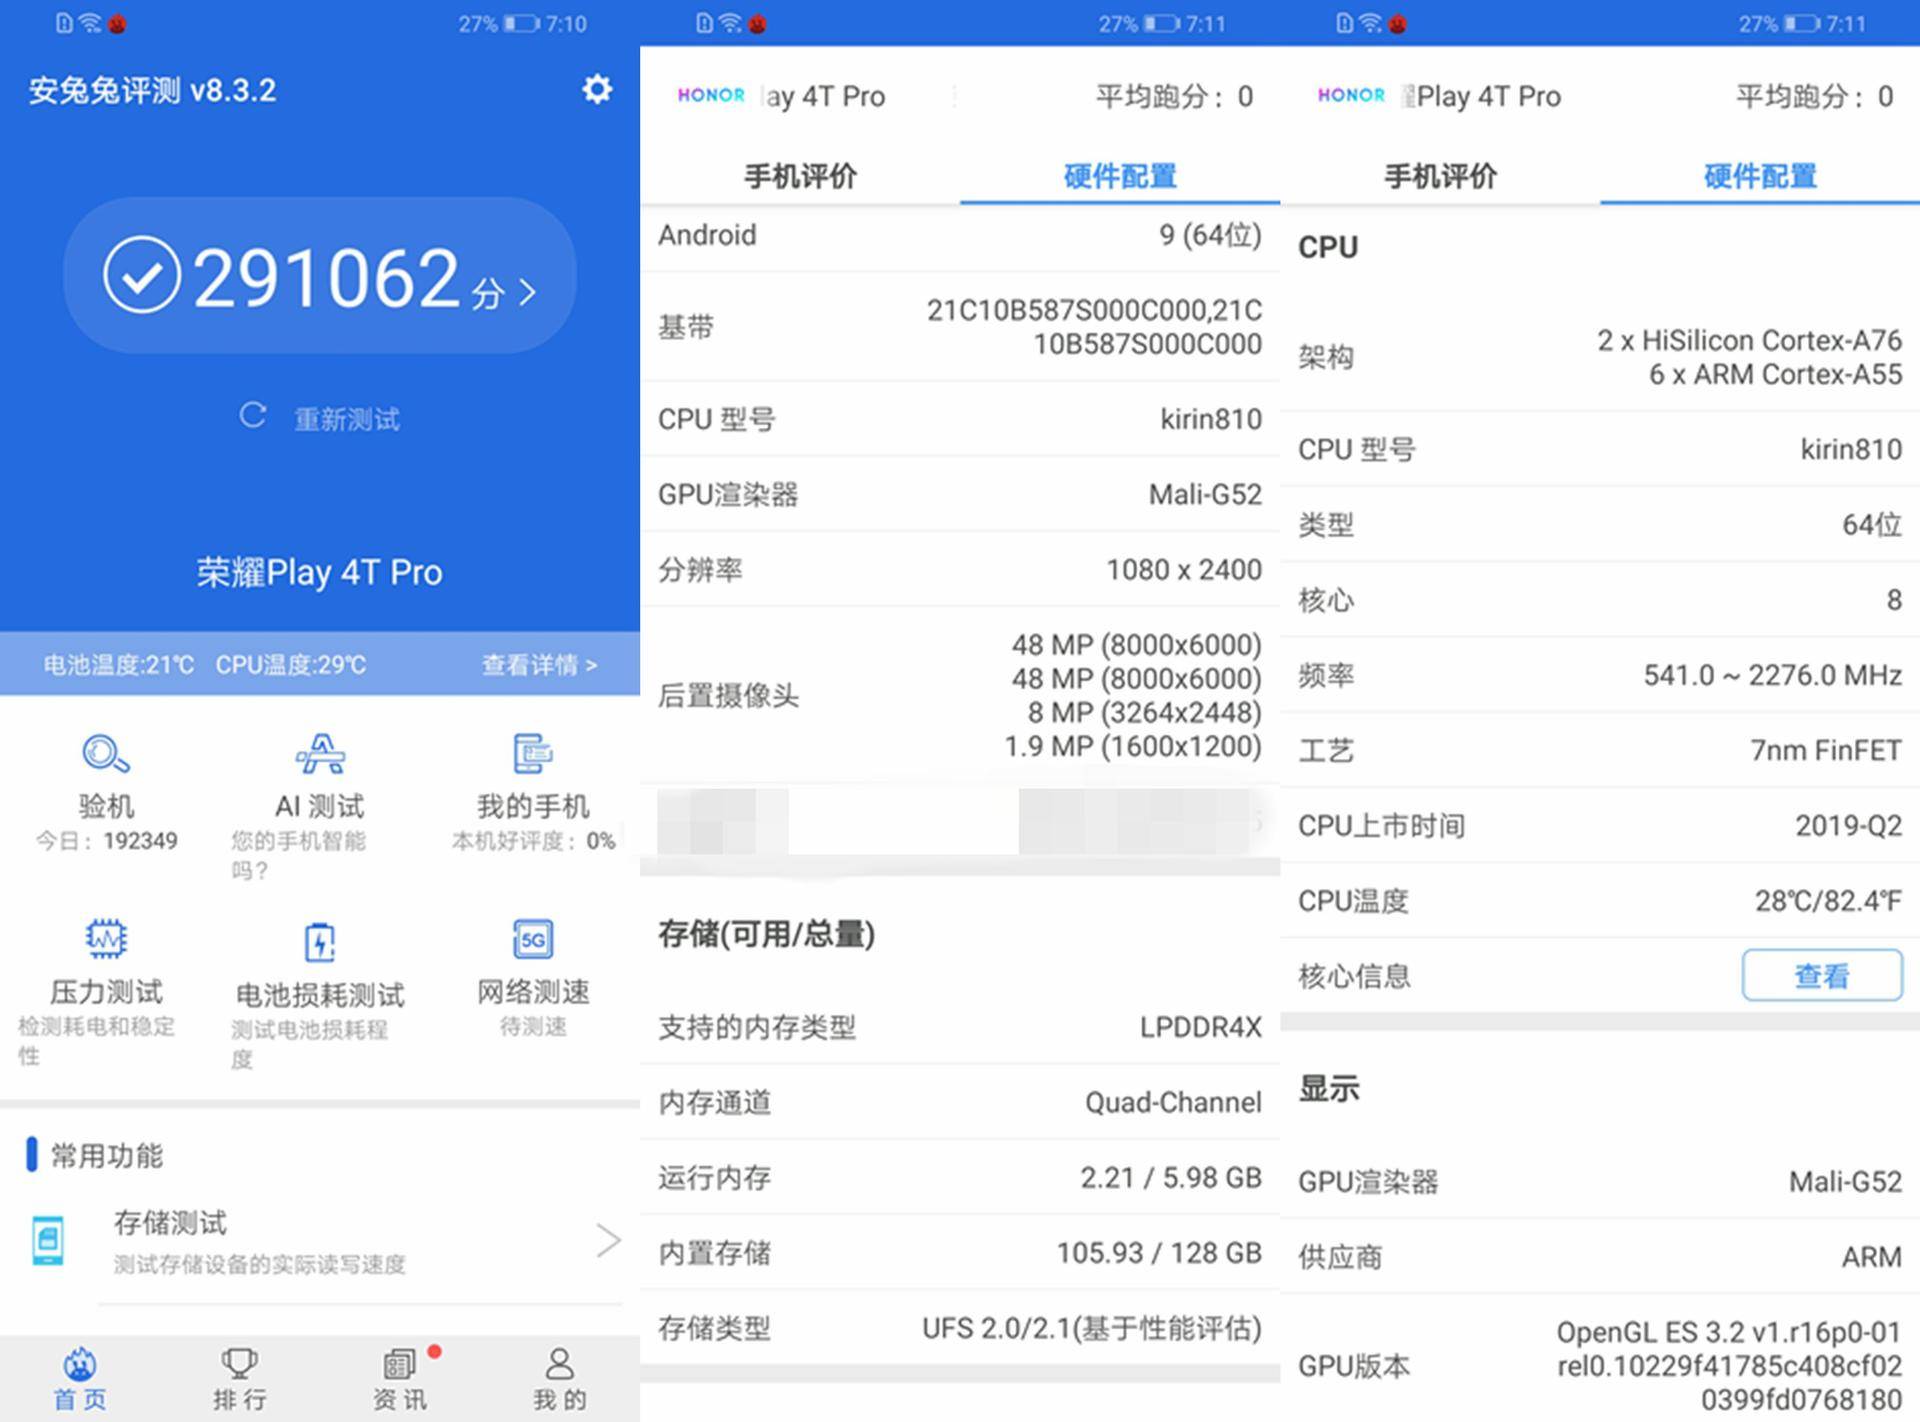Tap CPU温度 28℃/82.4℉ row
Screen dimensions: 1920x1422
click(x=1600, y=900)
